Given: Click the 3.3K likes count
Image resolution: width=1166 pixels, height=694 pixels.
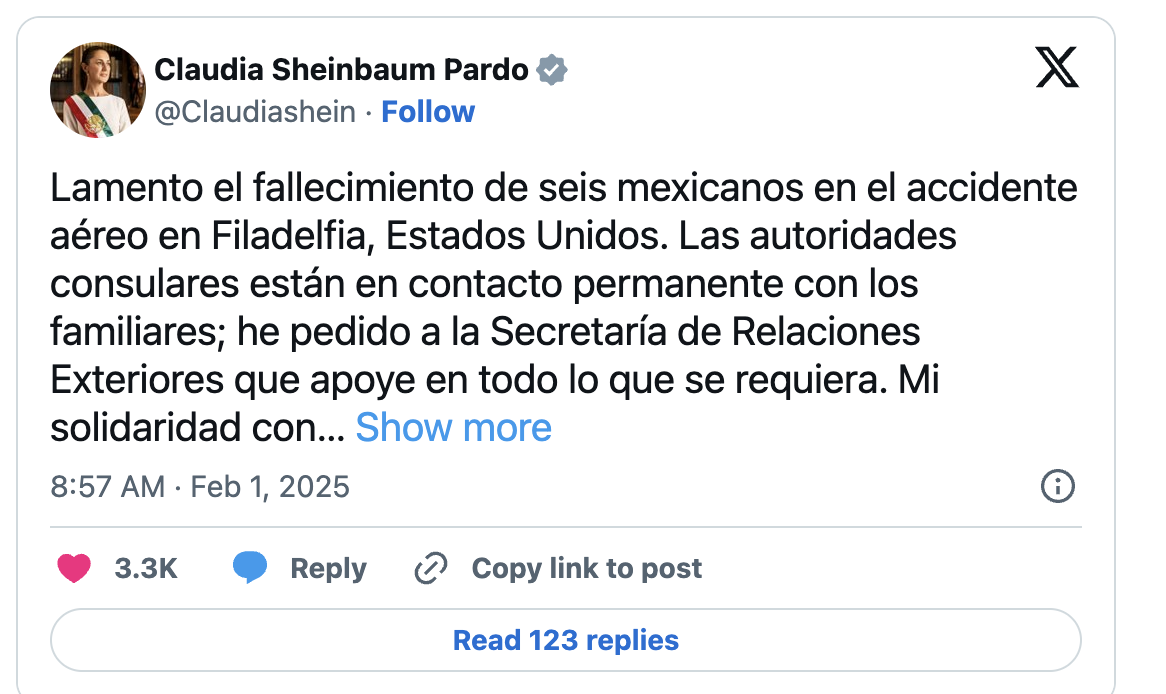Looking at the screenshot, I should point(146,569).
